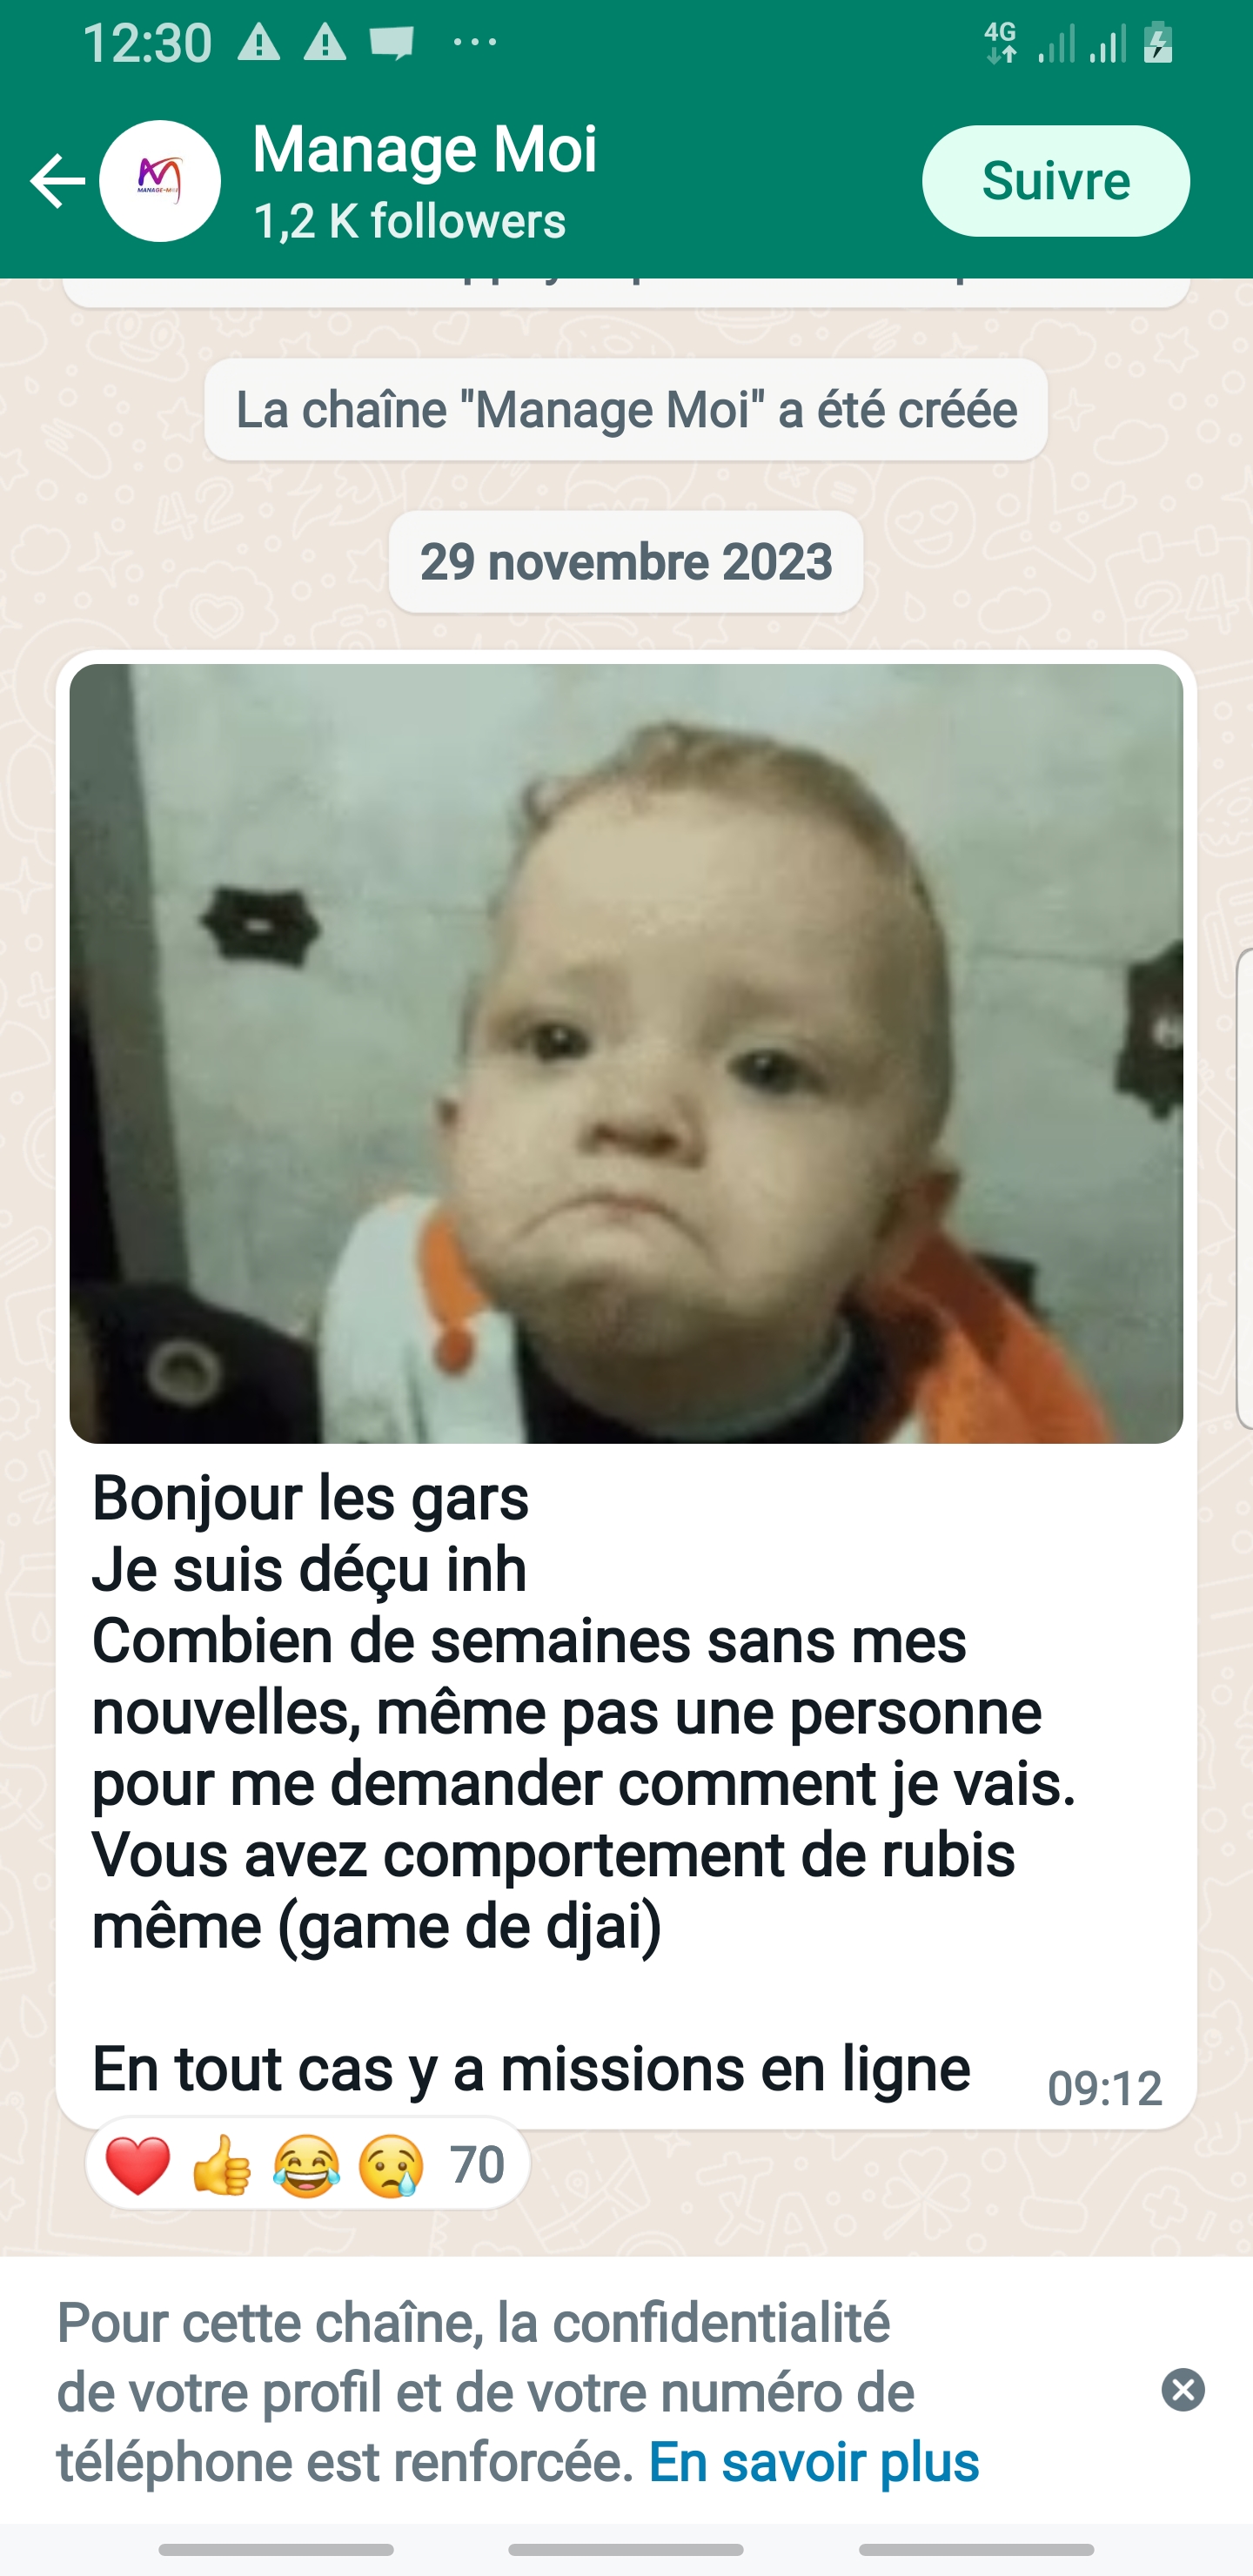Tap the laughing tears reaction emoji

(x=306, y=2164)
